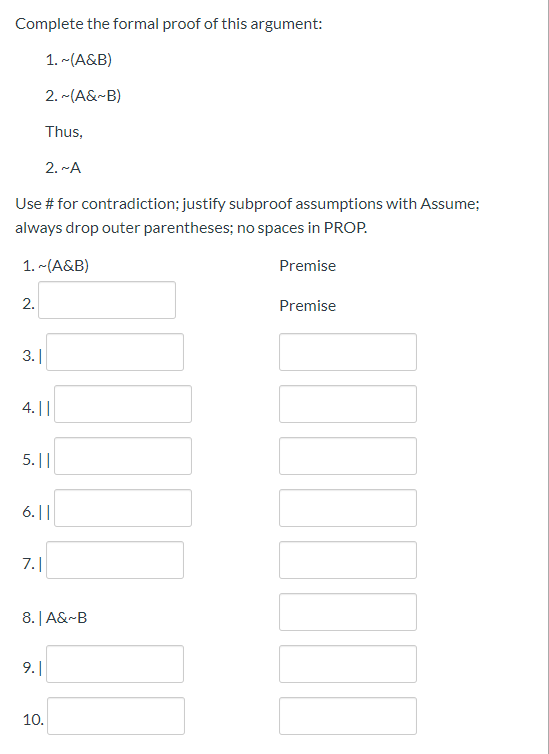Click the line 6 proposition input field

[123, 508]
